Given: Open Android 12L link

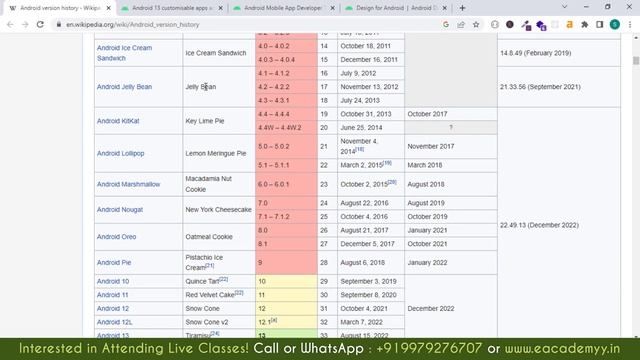Looking at the screenshot, I should (115, 322).
